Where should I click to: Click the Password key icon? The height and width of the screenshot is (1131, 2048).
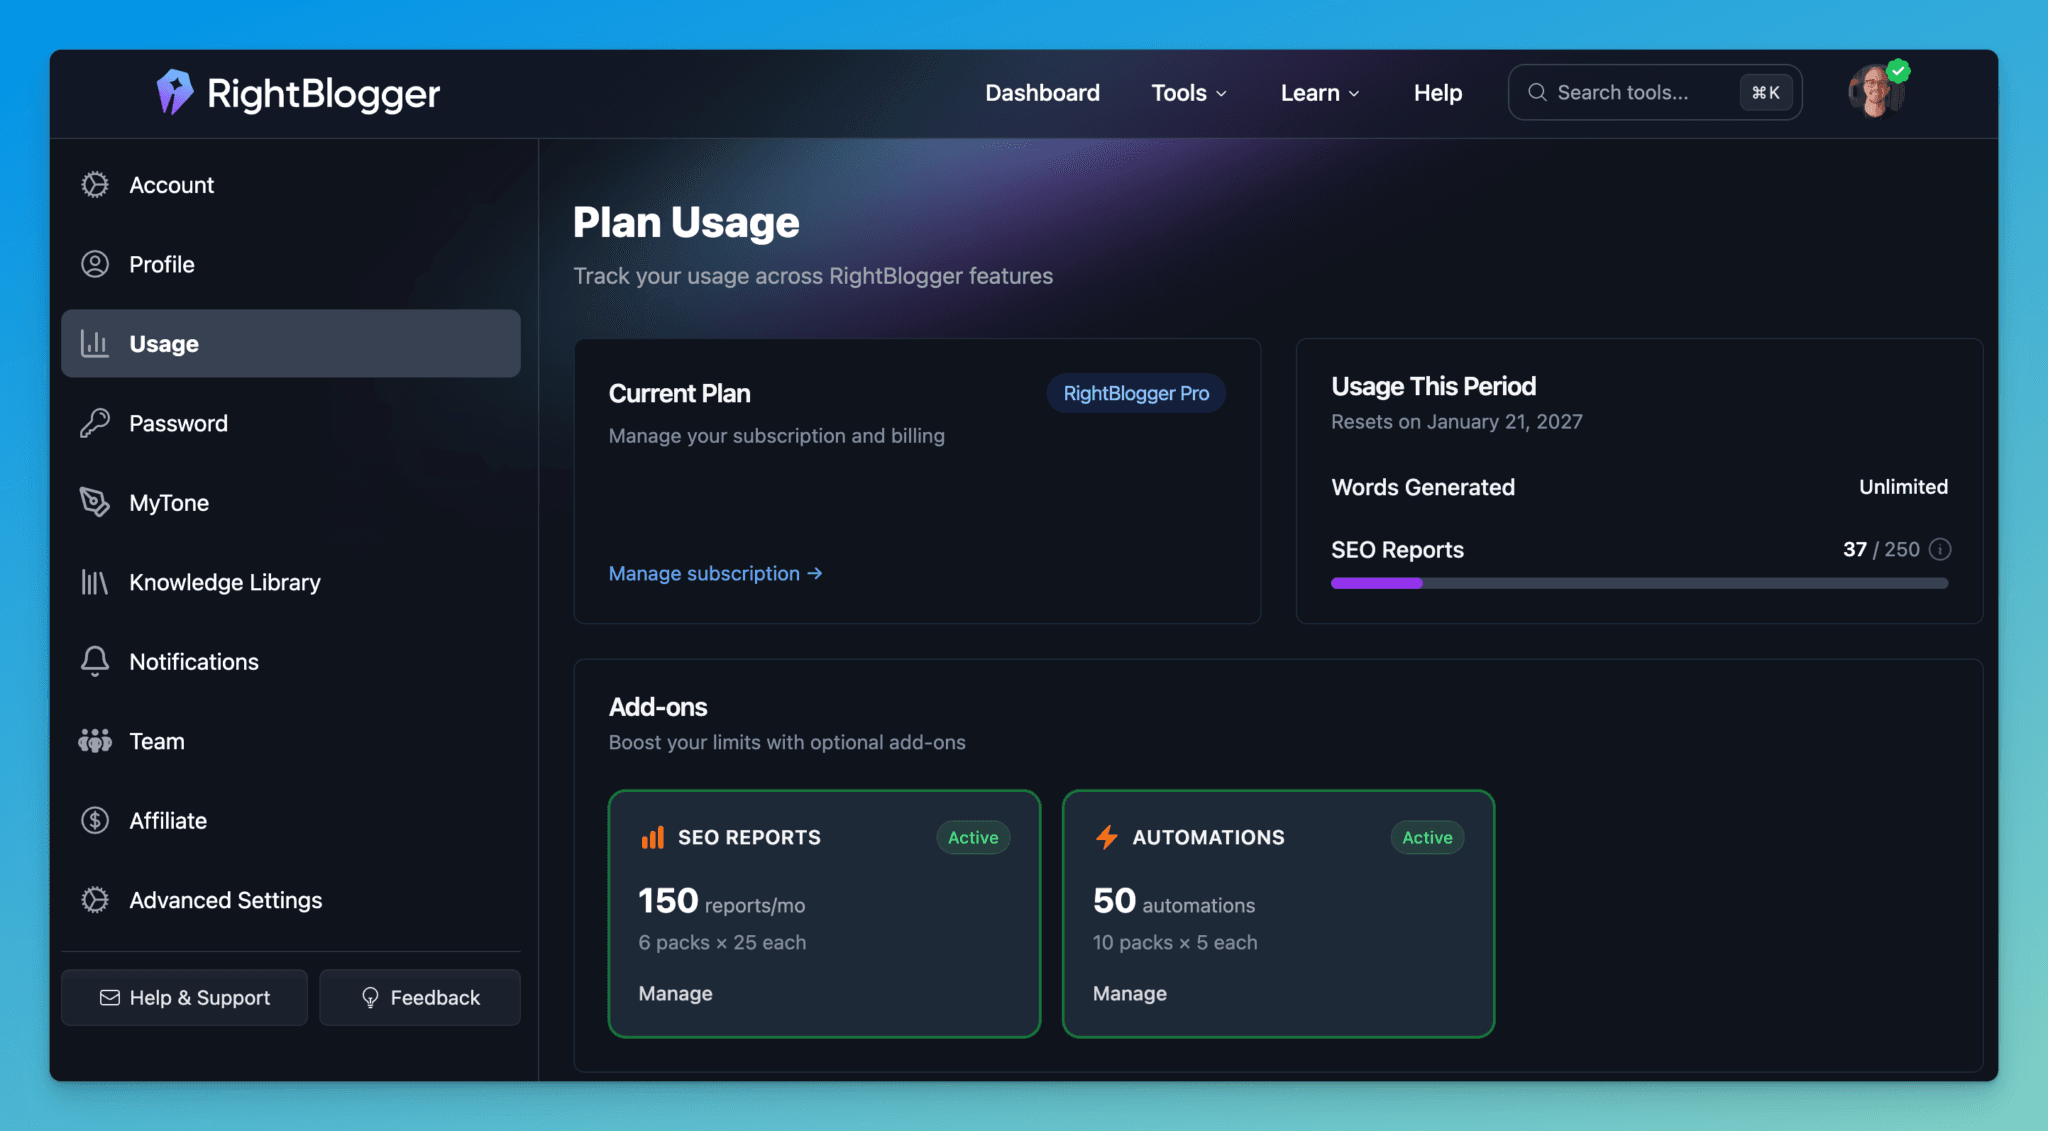pos(95,423)
